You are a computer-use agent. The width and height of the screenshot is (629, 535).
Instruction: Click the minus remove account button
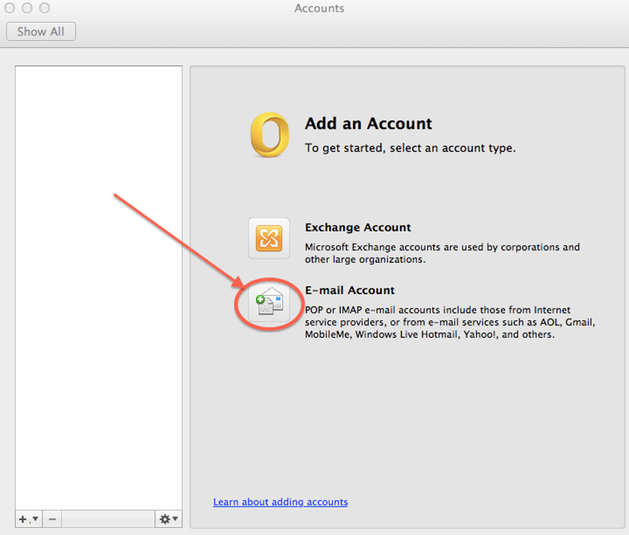point(52,519)
